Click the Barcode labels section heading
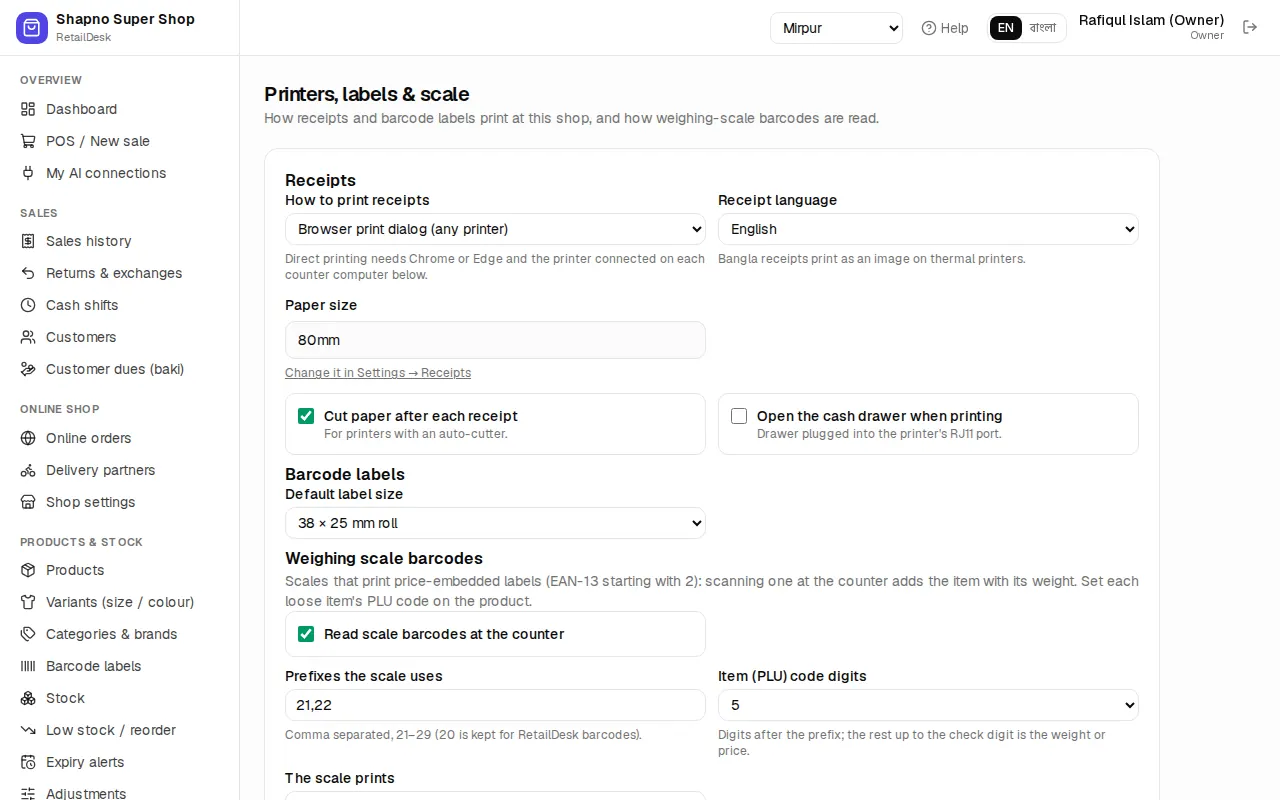1280x800 pixels. [x=345, y=474]
